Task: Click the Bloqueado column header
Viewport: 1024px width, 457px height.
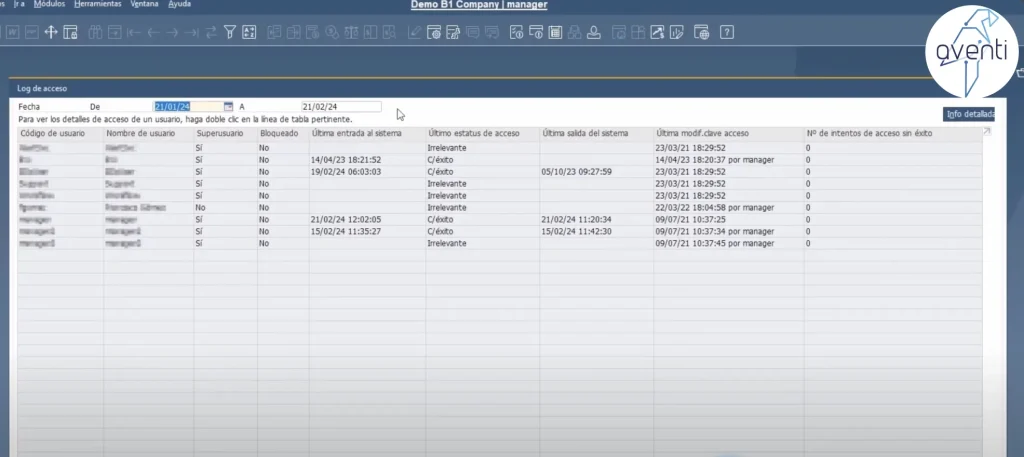Action: click(x=283, y=133)
